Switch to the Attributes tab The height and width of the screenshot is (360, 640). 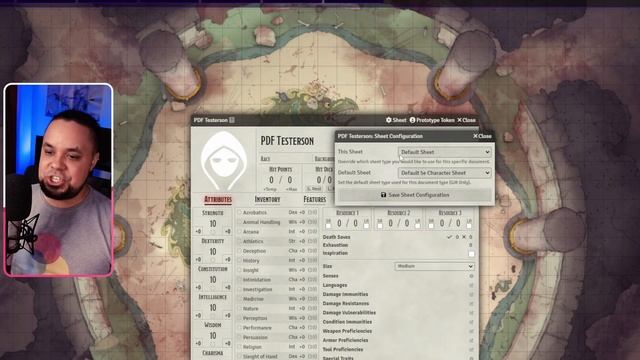coord(218,199)
